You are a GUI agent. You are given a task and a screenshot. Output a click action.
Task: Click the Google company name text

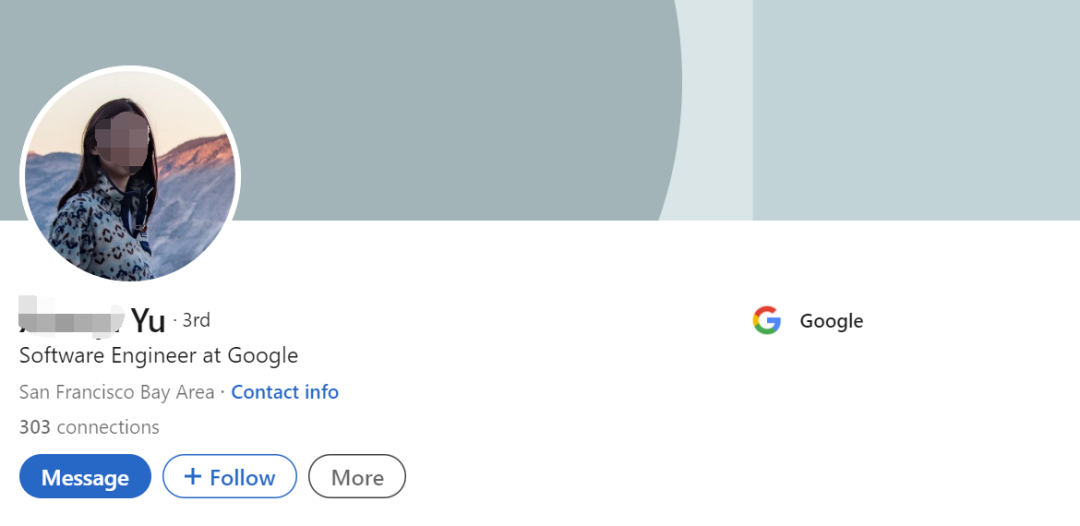831,321
